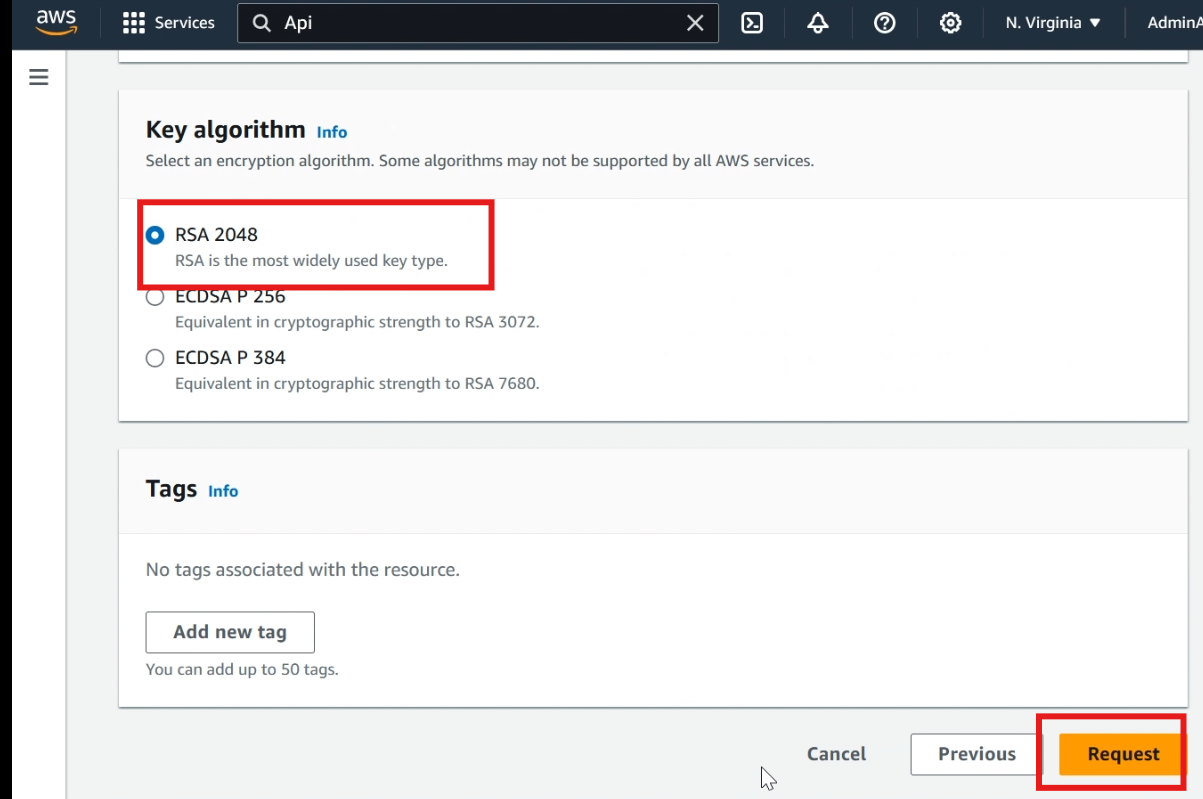Choose ECDSA P 384 key algorithm
This screenshot has width=1203, height=799.
(155, 358)
